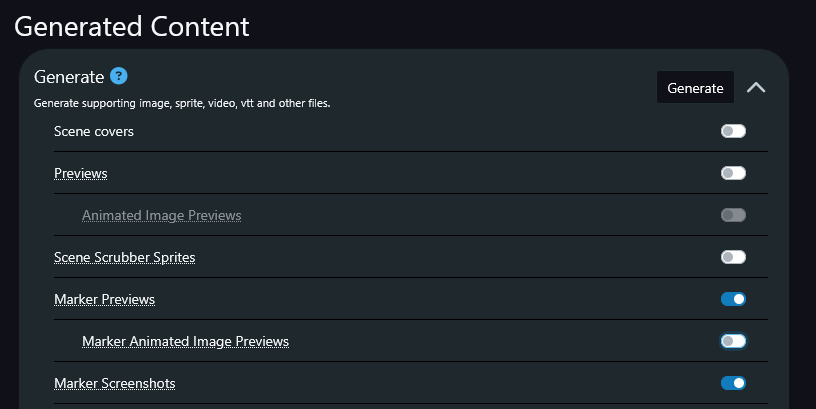Click the blue Generate help question-mark icon
The width and height of the screenshot is (816, 409).
pyautogui.click(x=119, y=76)
